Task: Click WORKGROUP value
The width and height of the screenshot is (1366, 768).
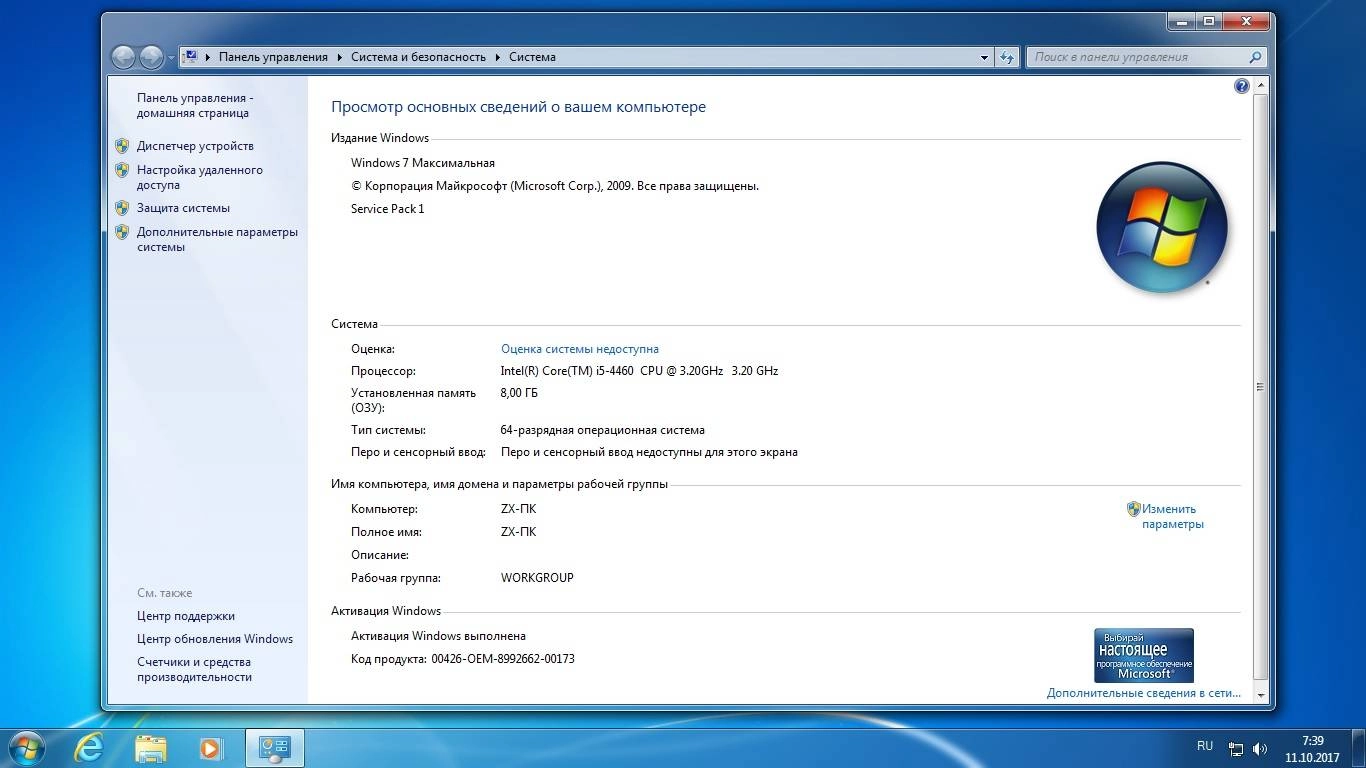Action: (x=537, y=578)
